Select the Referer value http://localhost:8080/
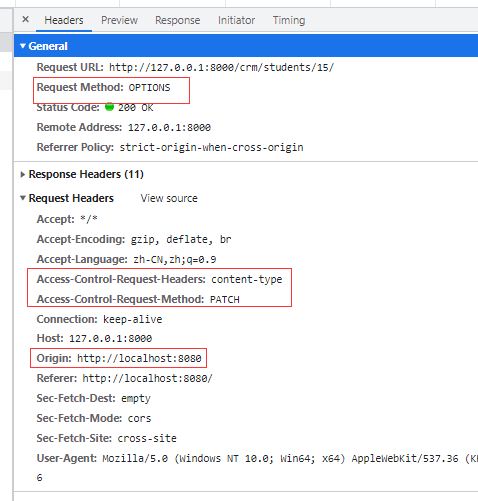The image size is (478, 501). point(147,379)
